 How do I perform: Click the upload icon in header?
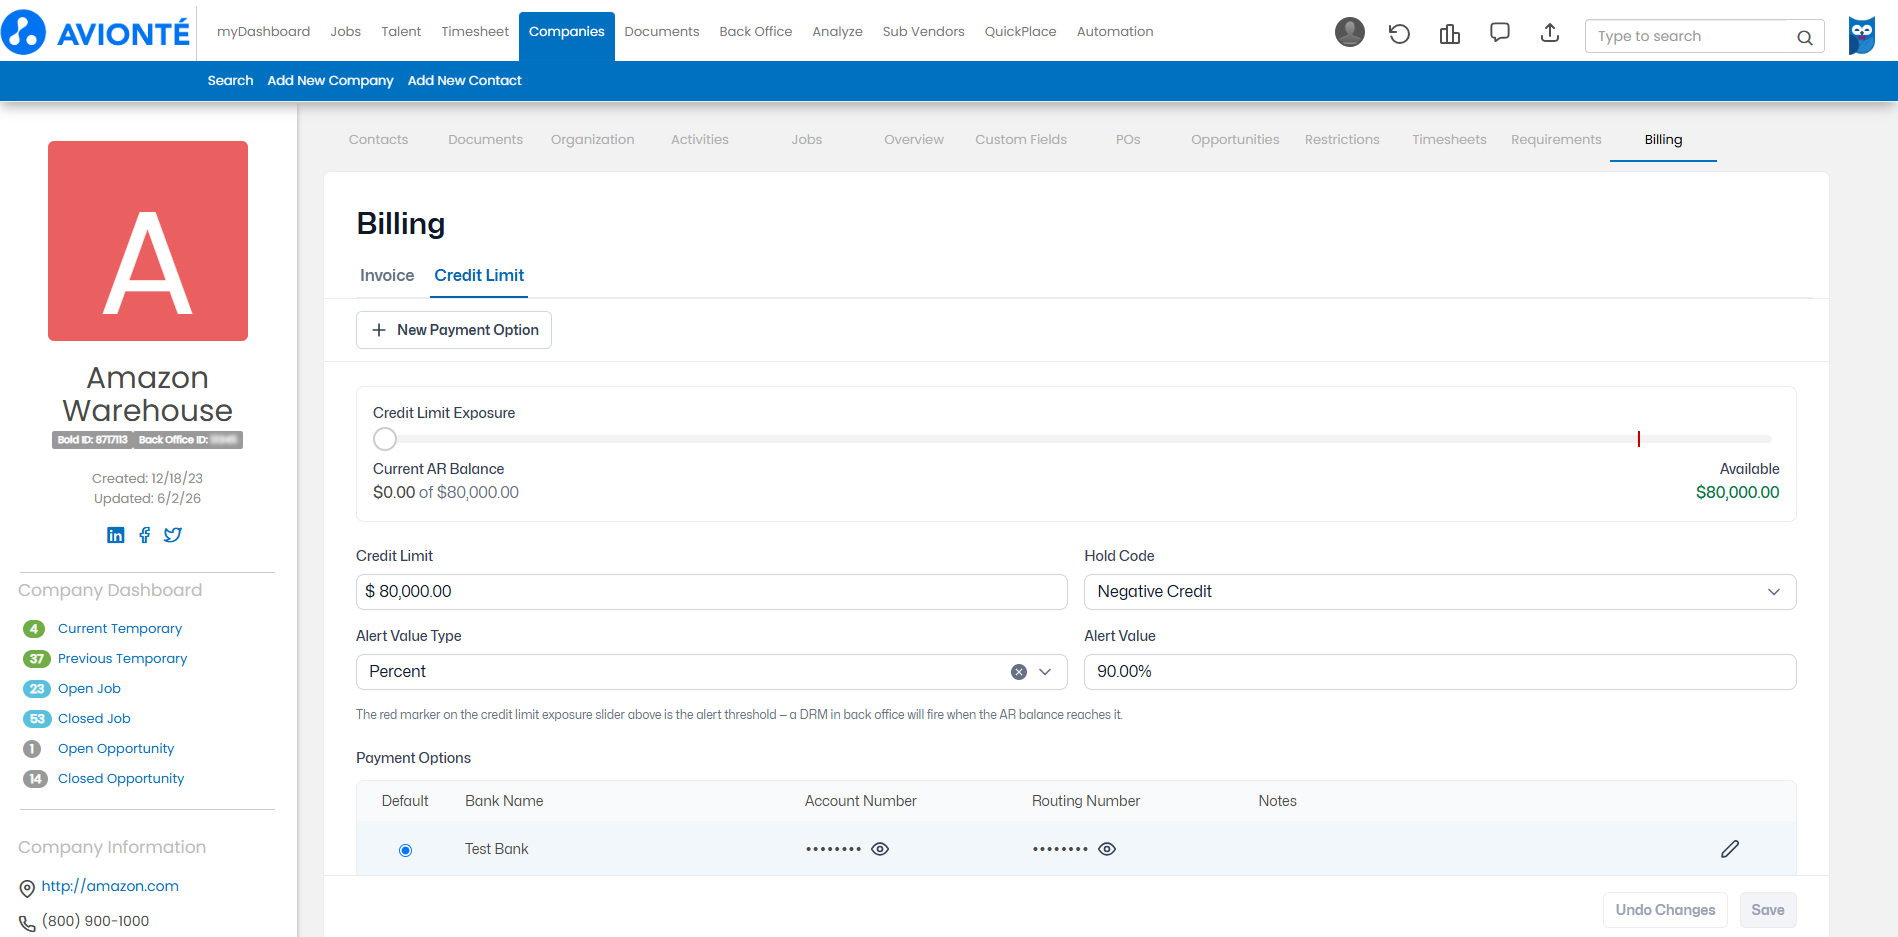[x=1550, y=33]
